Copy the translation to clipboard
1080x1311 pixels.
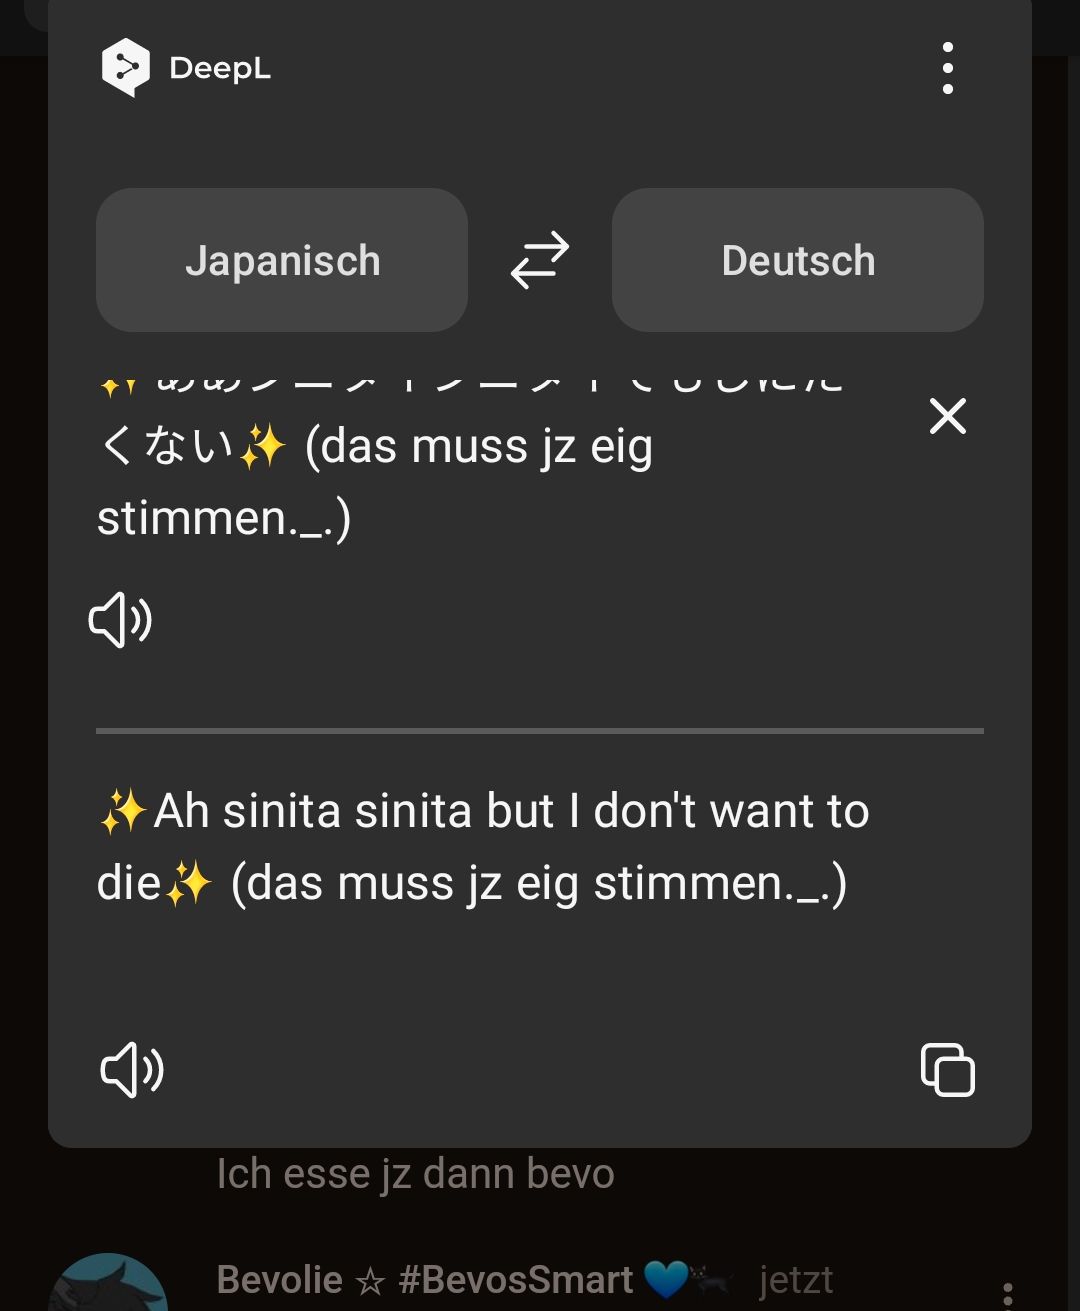(947, 1069)
